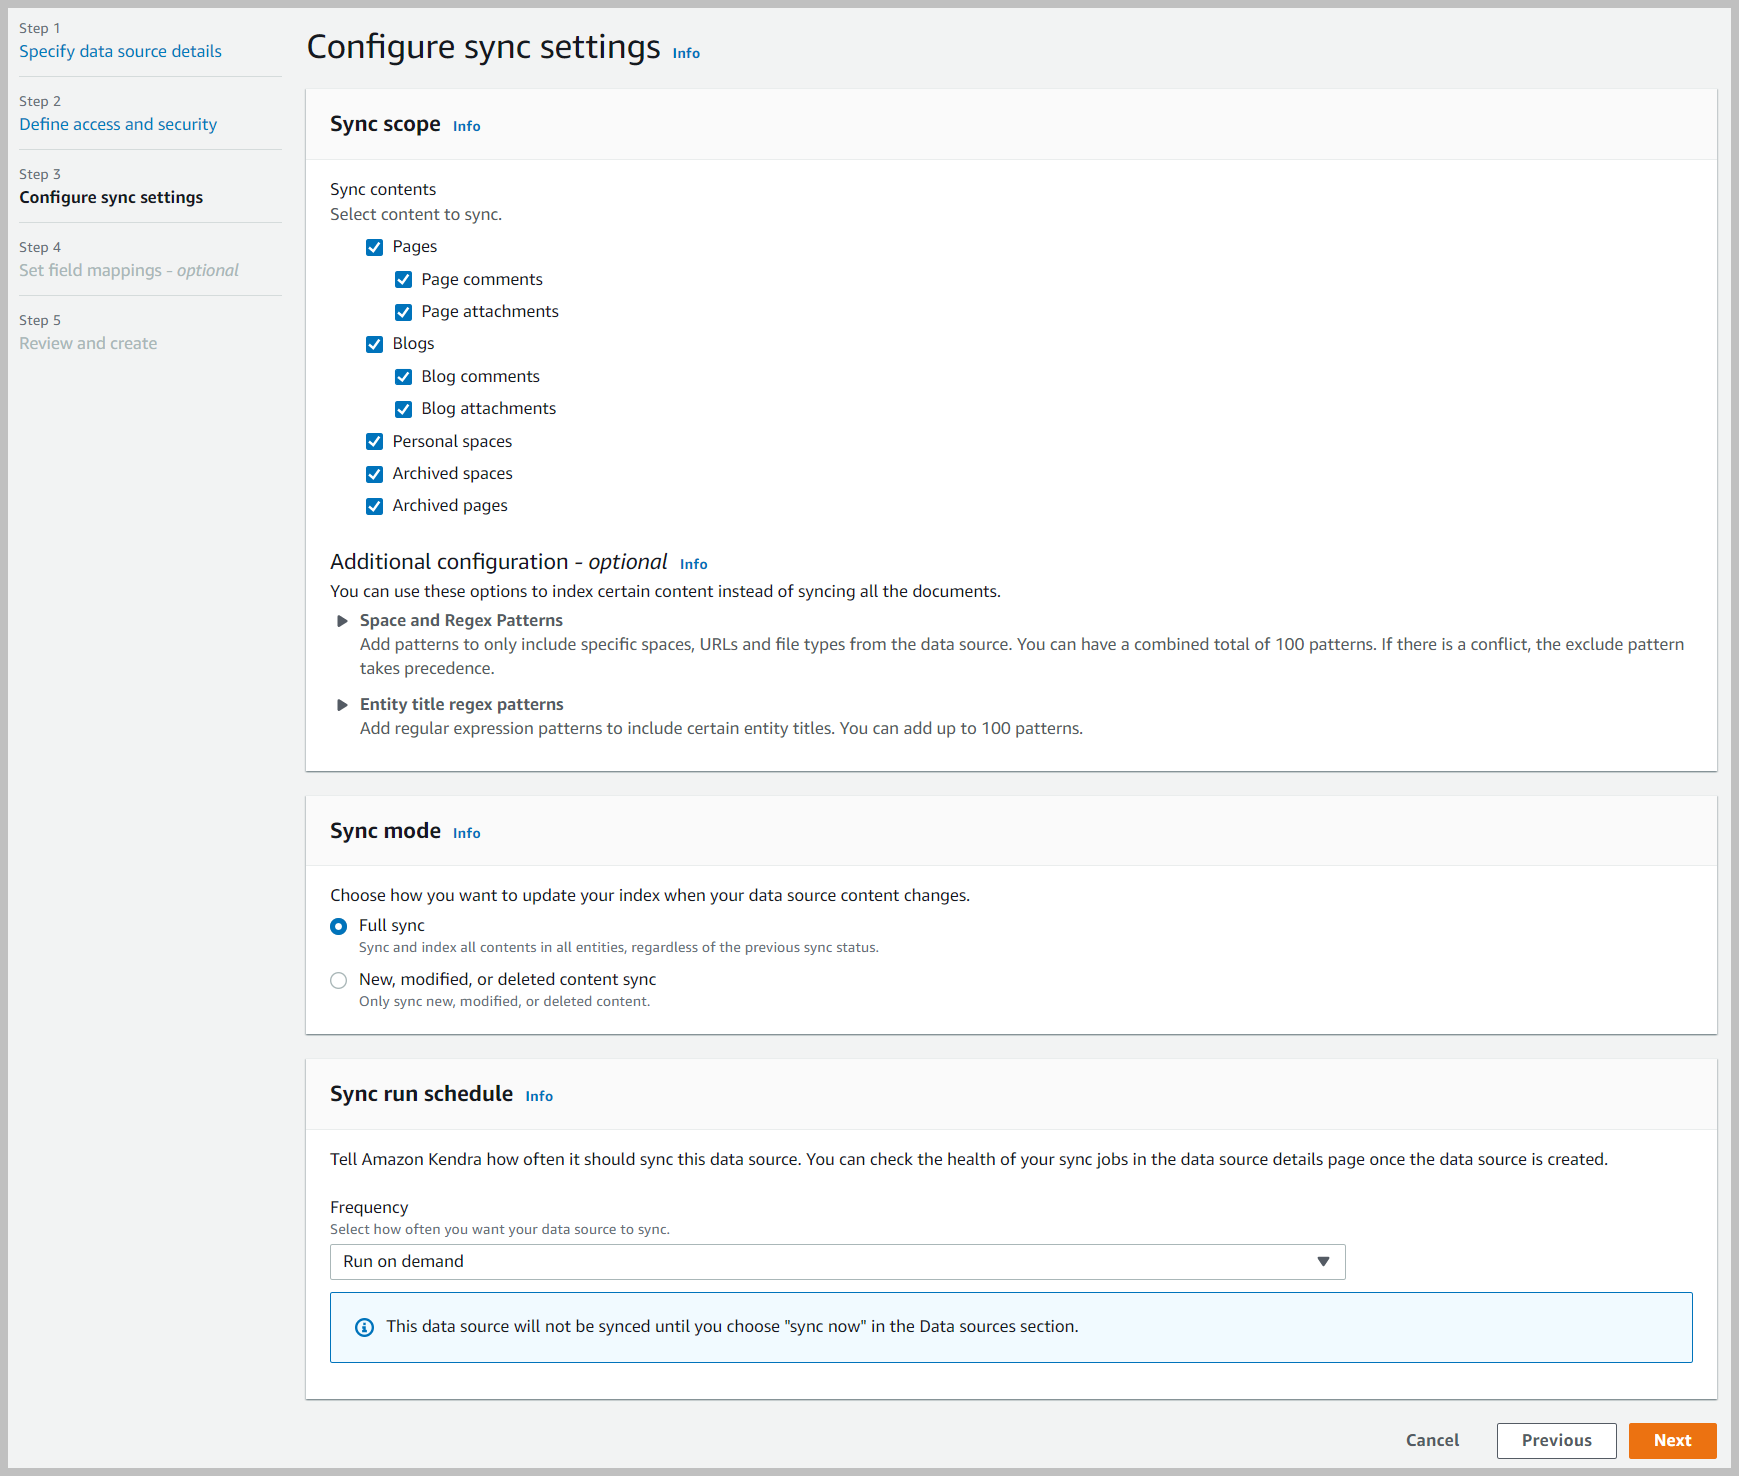Click the Info link next to Sync scope
Viewport: 1739px width, 1476px height.
(x=465, y=126)
